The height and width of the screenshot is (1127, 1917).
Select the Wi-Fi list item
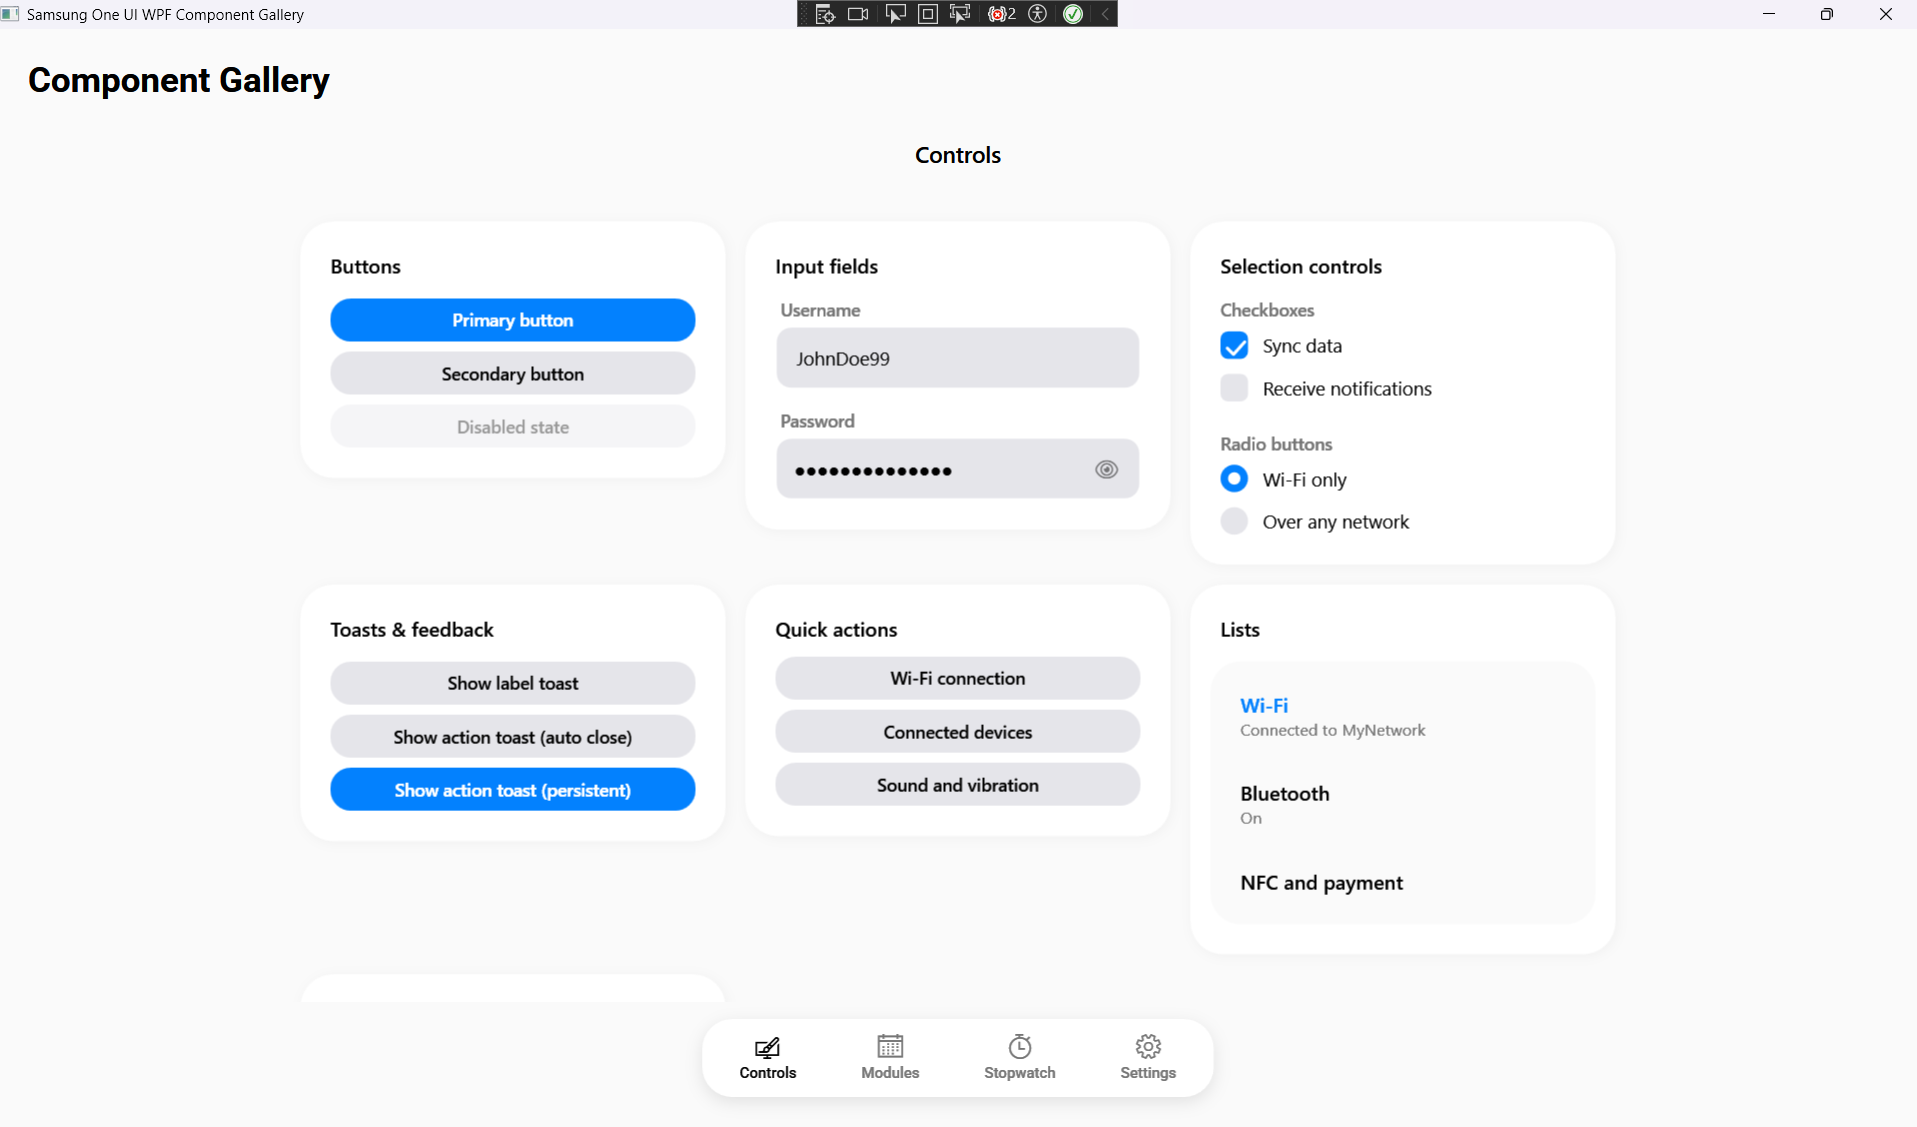(x=1402, y=717)
